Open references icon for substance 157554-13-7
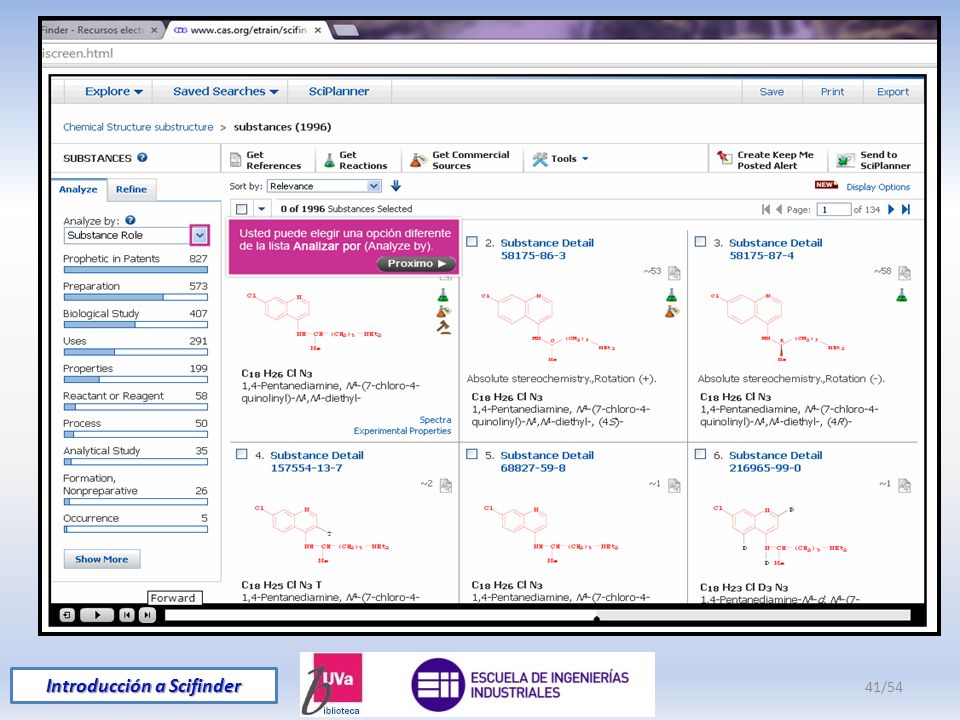 click(x=446, y=486)
